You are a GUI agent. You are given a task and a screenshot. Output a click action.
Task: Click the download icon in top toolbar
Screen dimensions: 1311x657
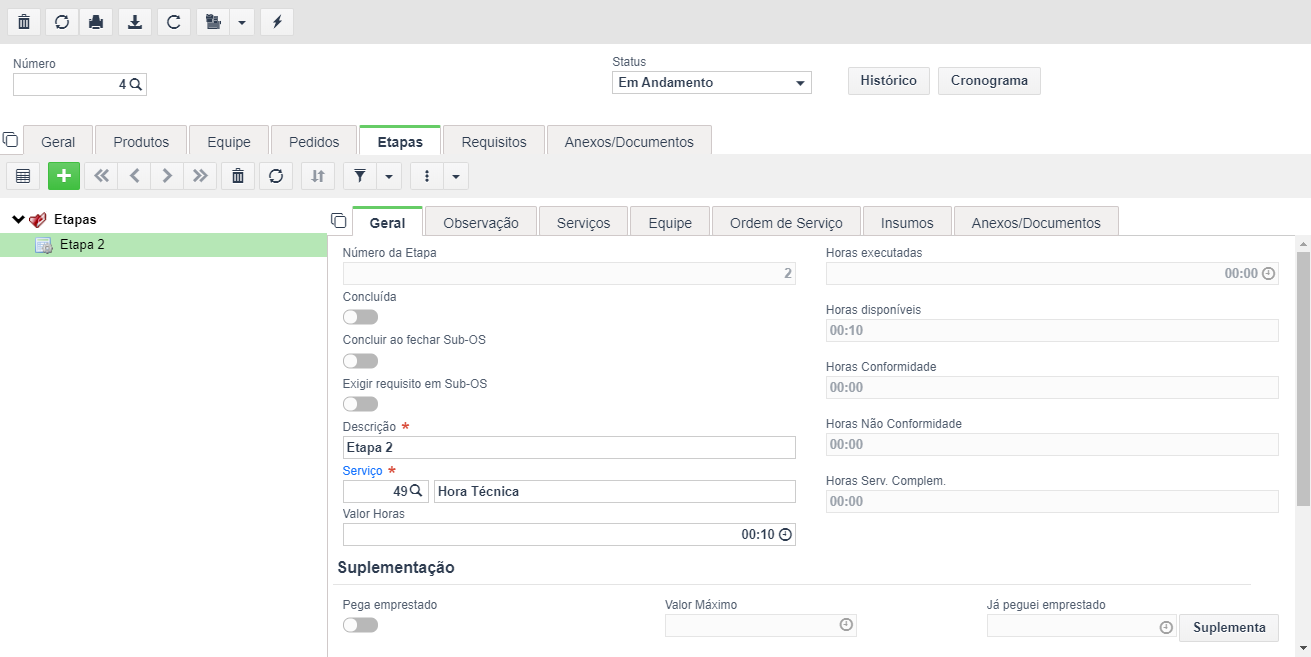point(135,22)
